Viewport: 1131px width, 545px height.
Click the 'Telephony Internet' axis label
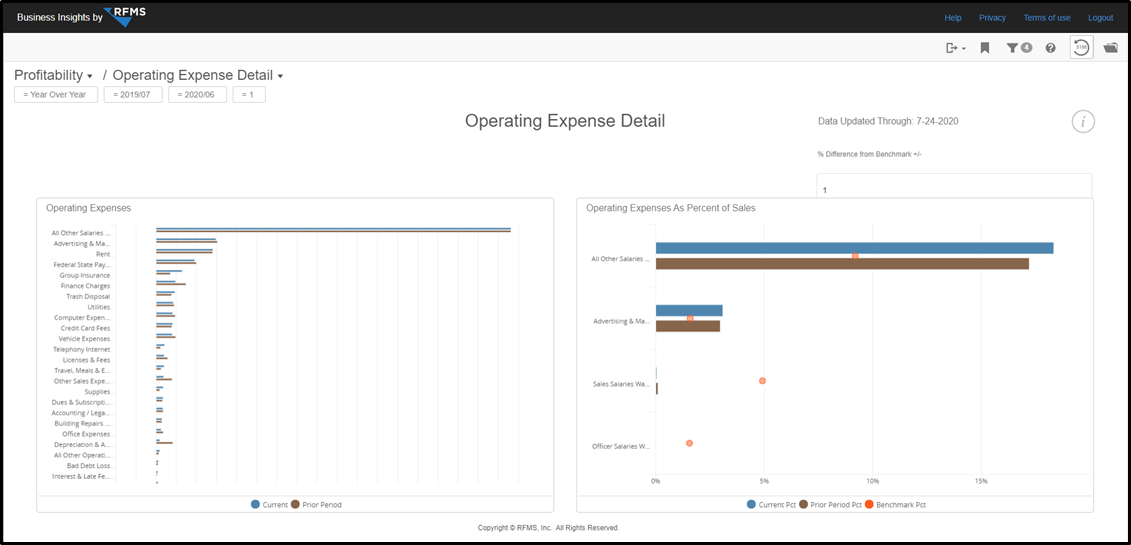[82, 350]
